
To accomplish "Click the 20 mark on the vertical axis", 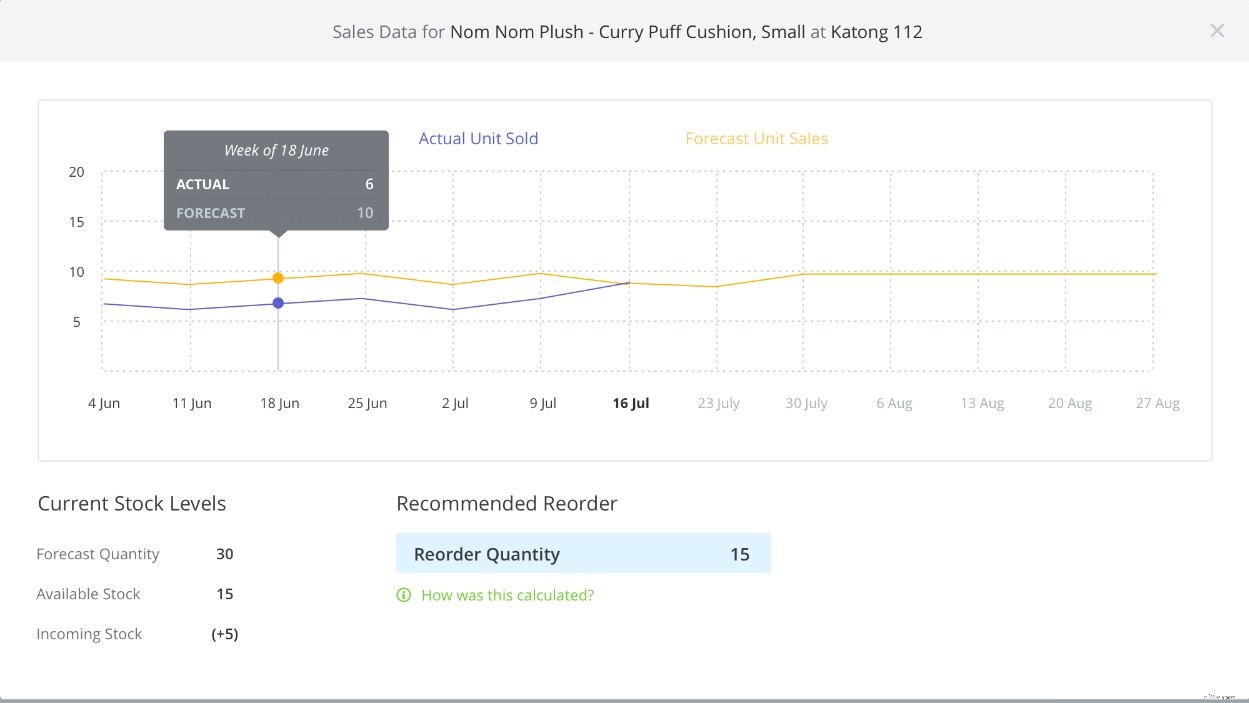I will click(76, 172).
